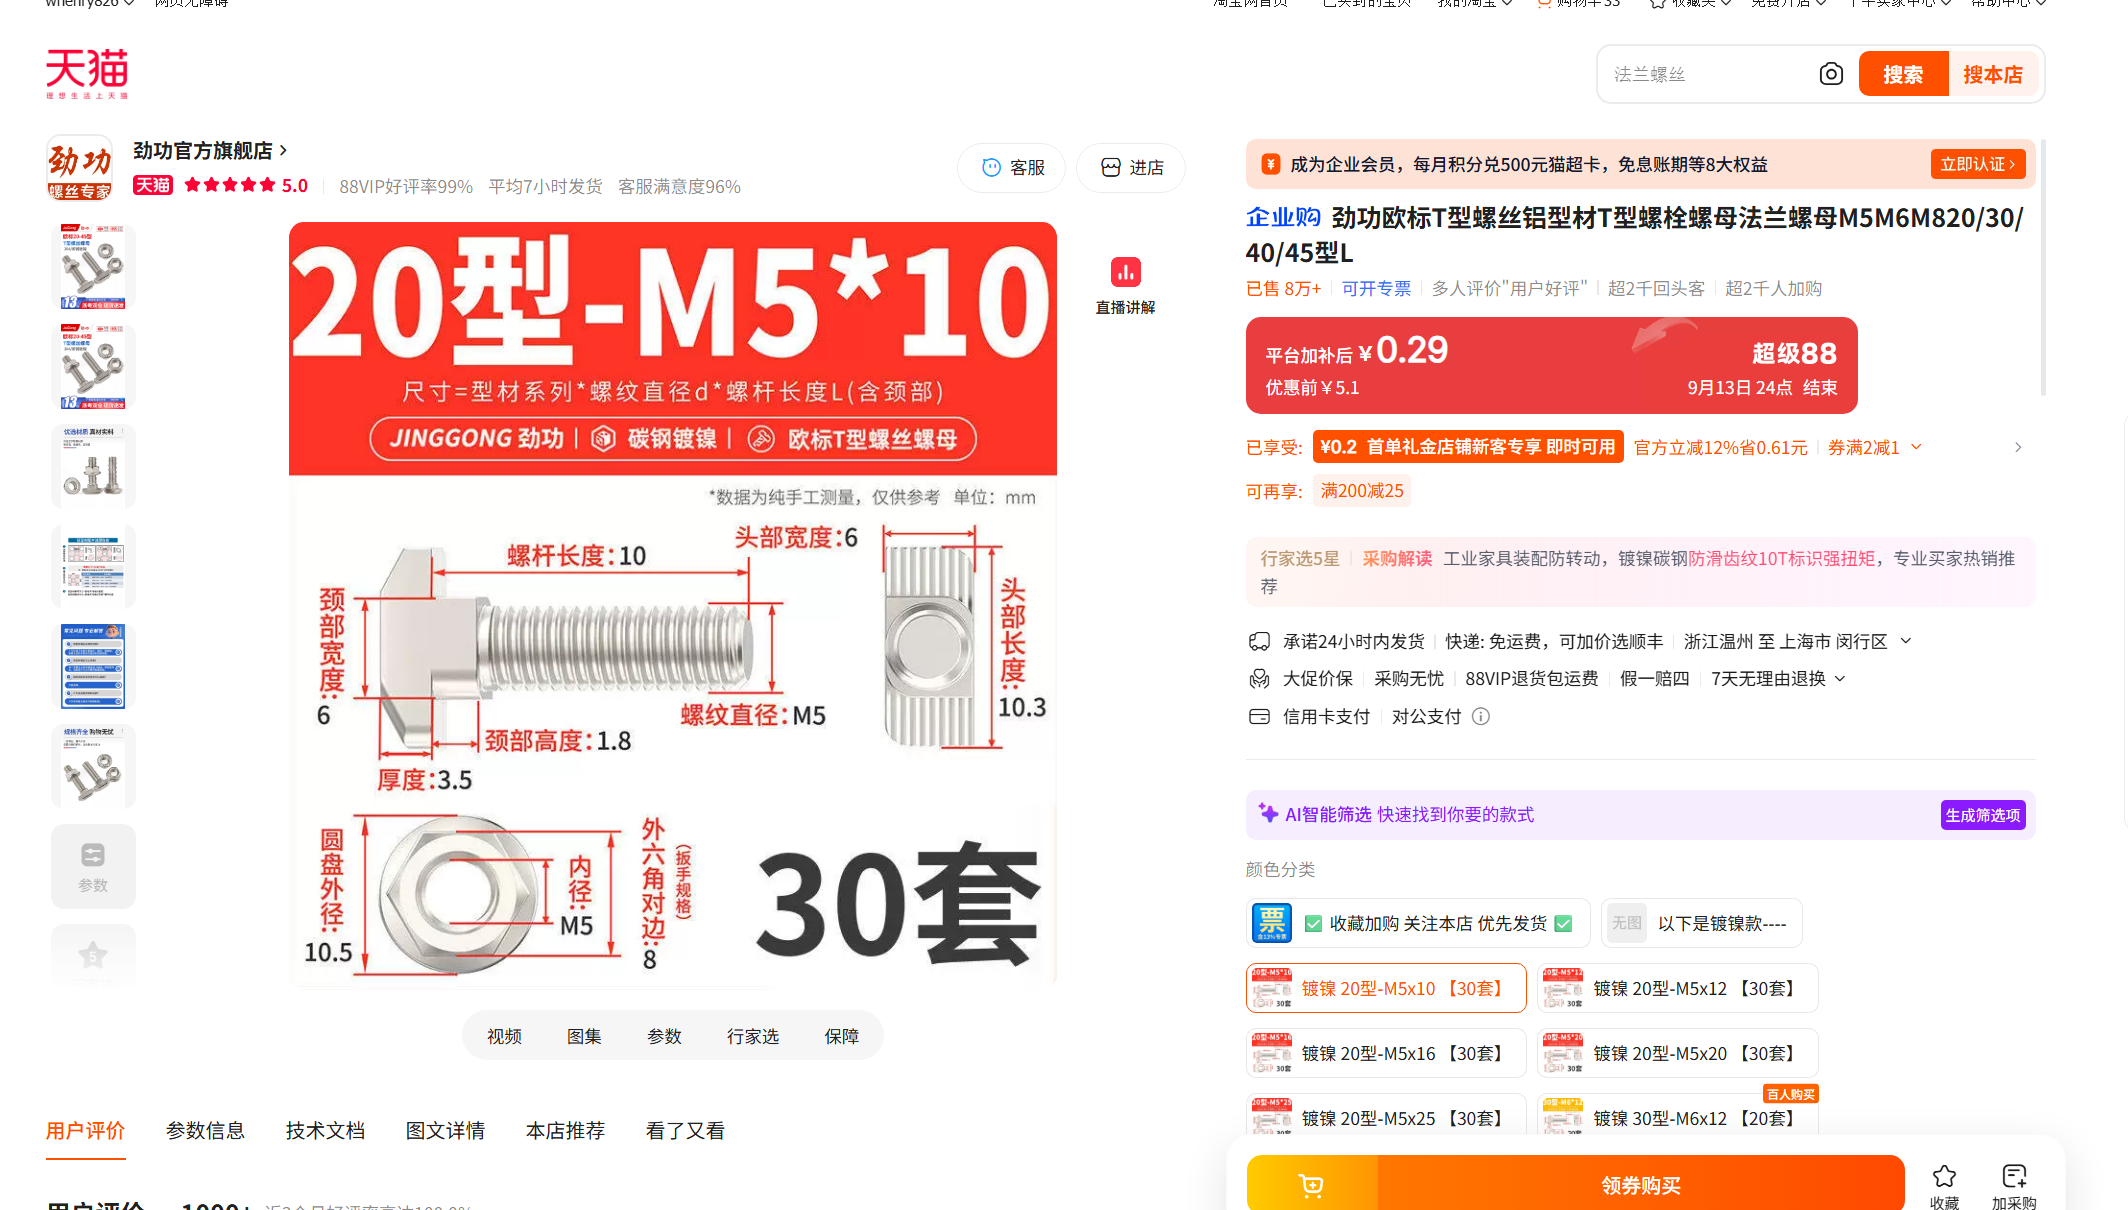Viewport: 2128px width, 1210px height.
Task: Show the 视频 media view
Action: (505, 1036)
